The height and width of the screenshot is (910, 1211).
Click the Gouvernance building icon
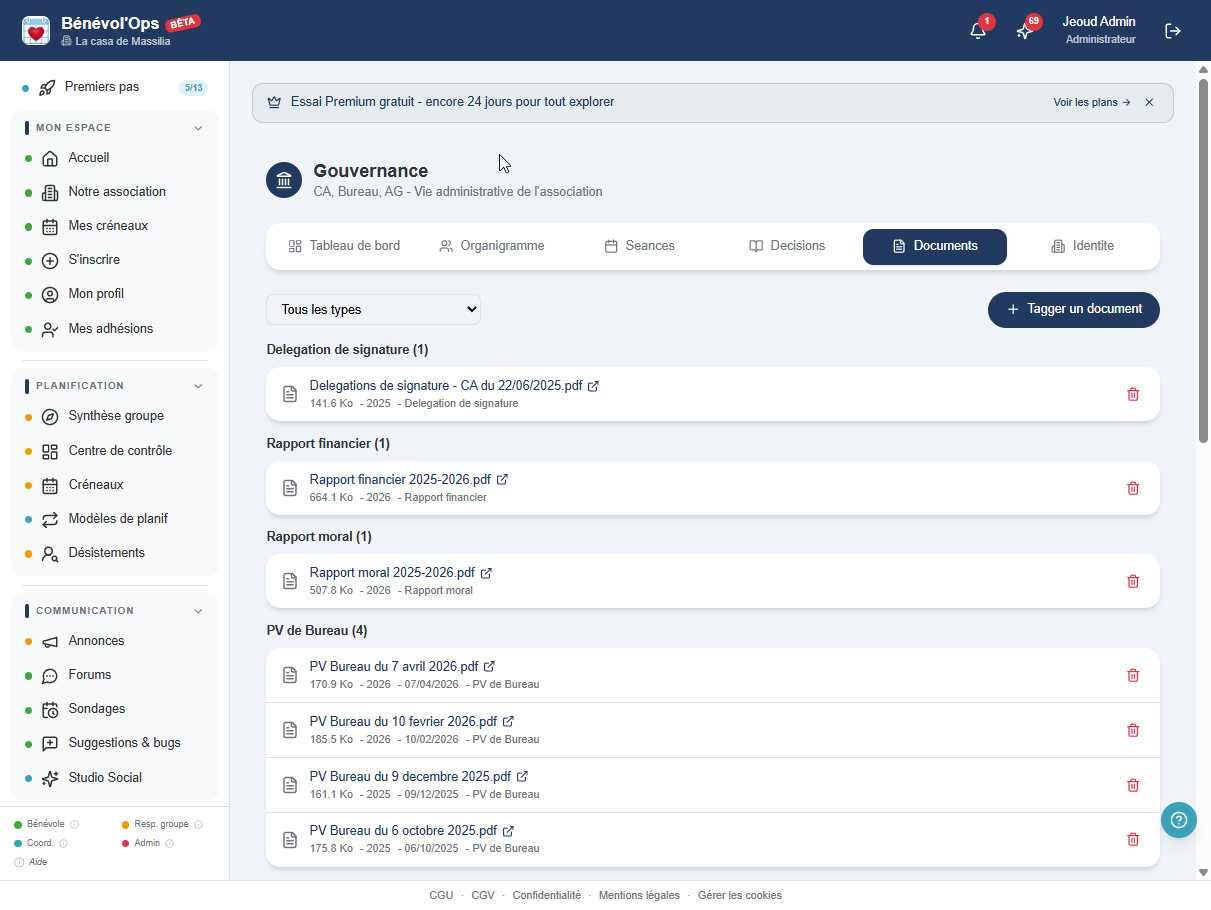click(284, 180)
